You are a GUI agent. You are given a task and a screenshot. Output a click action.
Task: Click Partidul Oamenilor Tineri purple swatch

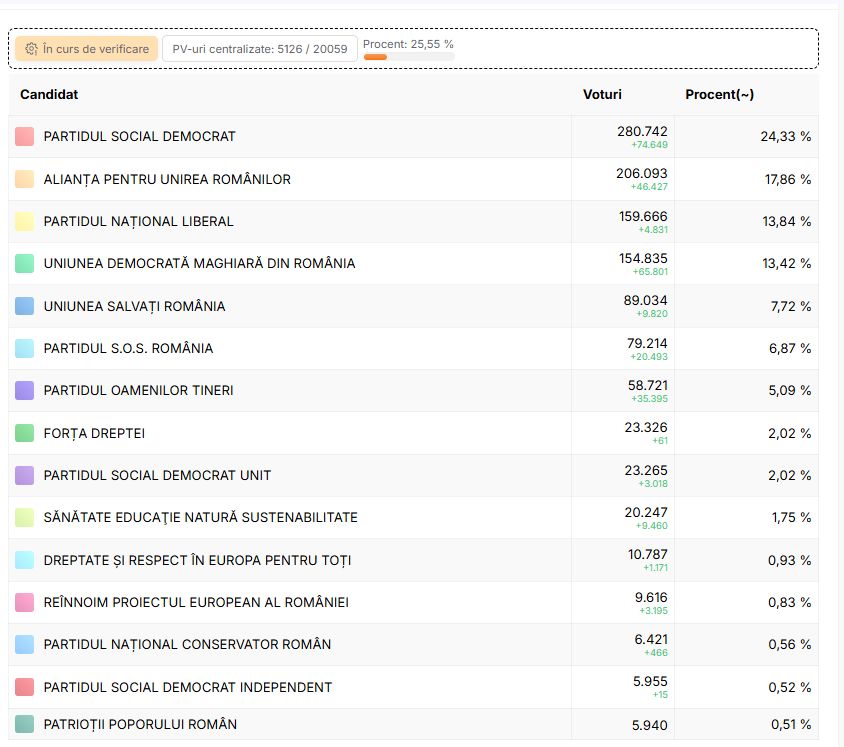click(25, 390)
